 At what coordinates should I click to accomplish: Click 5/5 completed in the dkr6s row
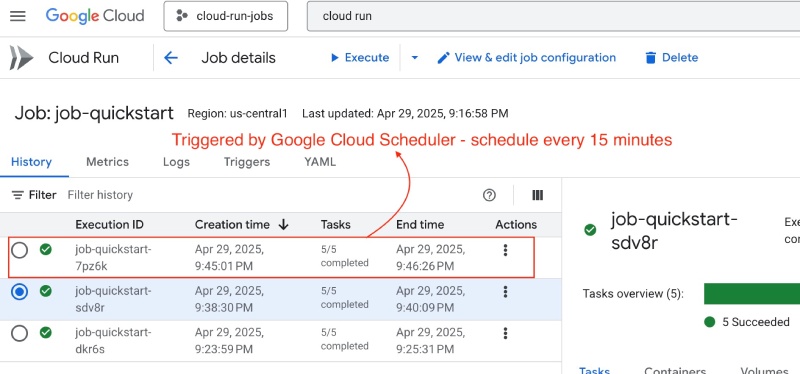[x=344, y=339]
